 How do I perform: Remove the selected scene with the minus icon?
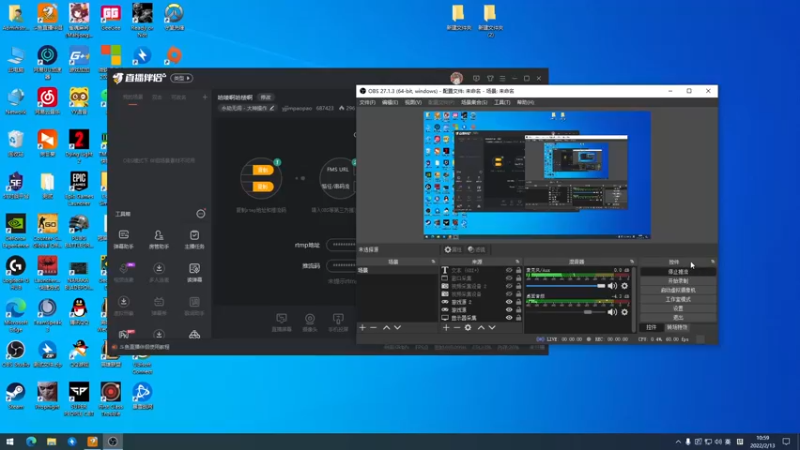[x=373, y=328]
